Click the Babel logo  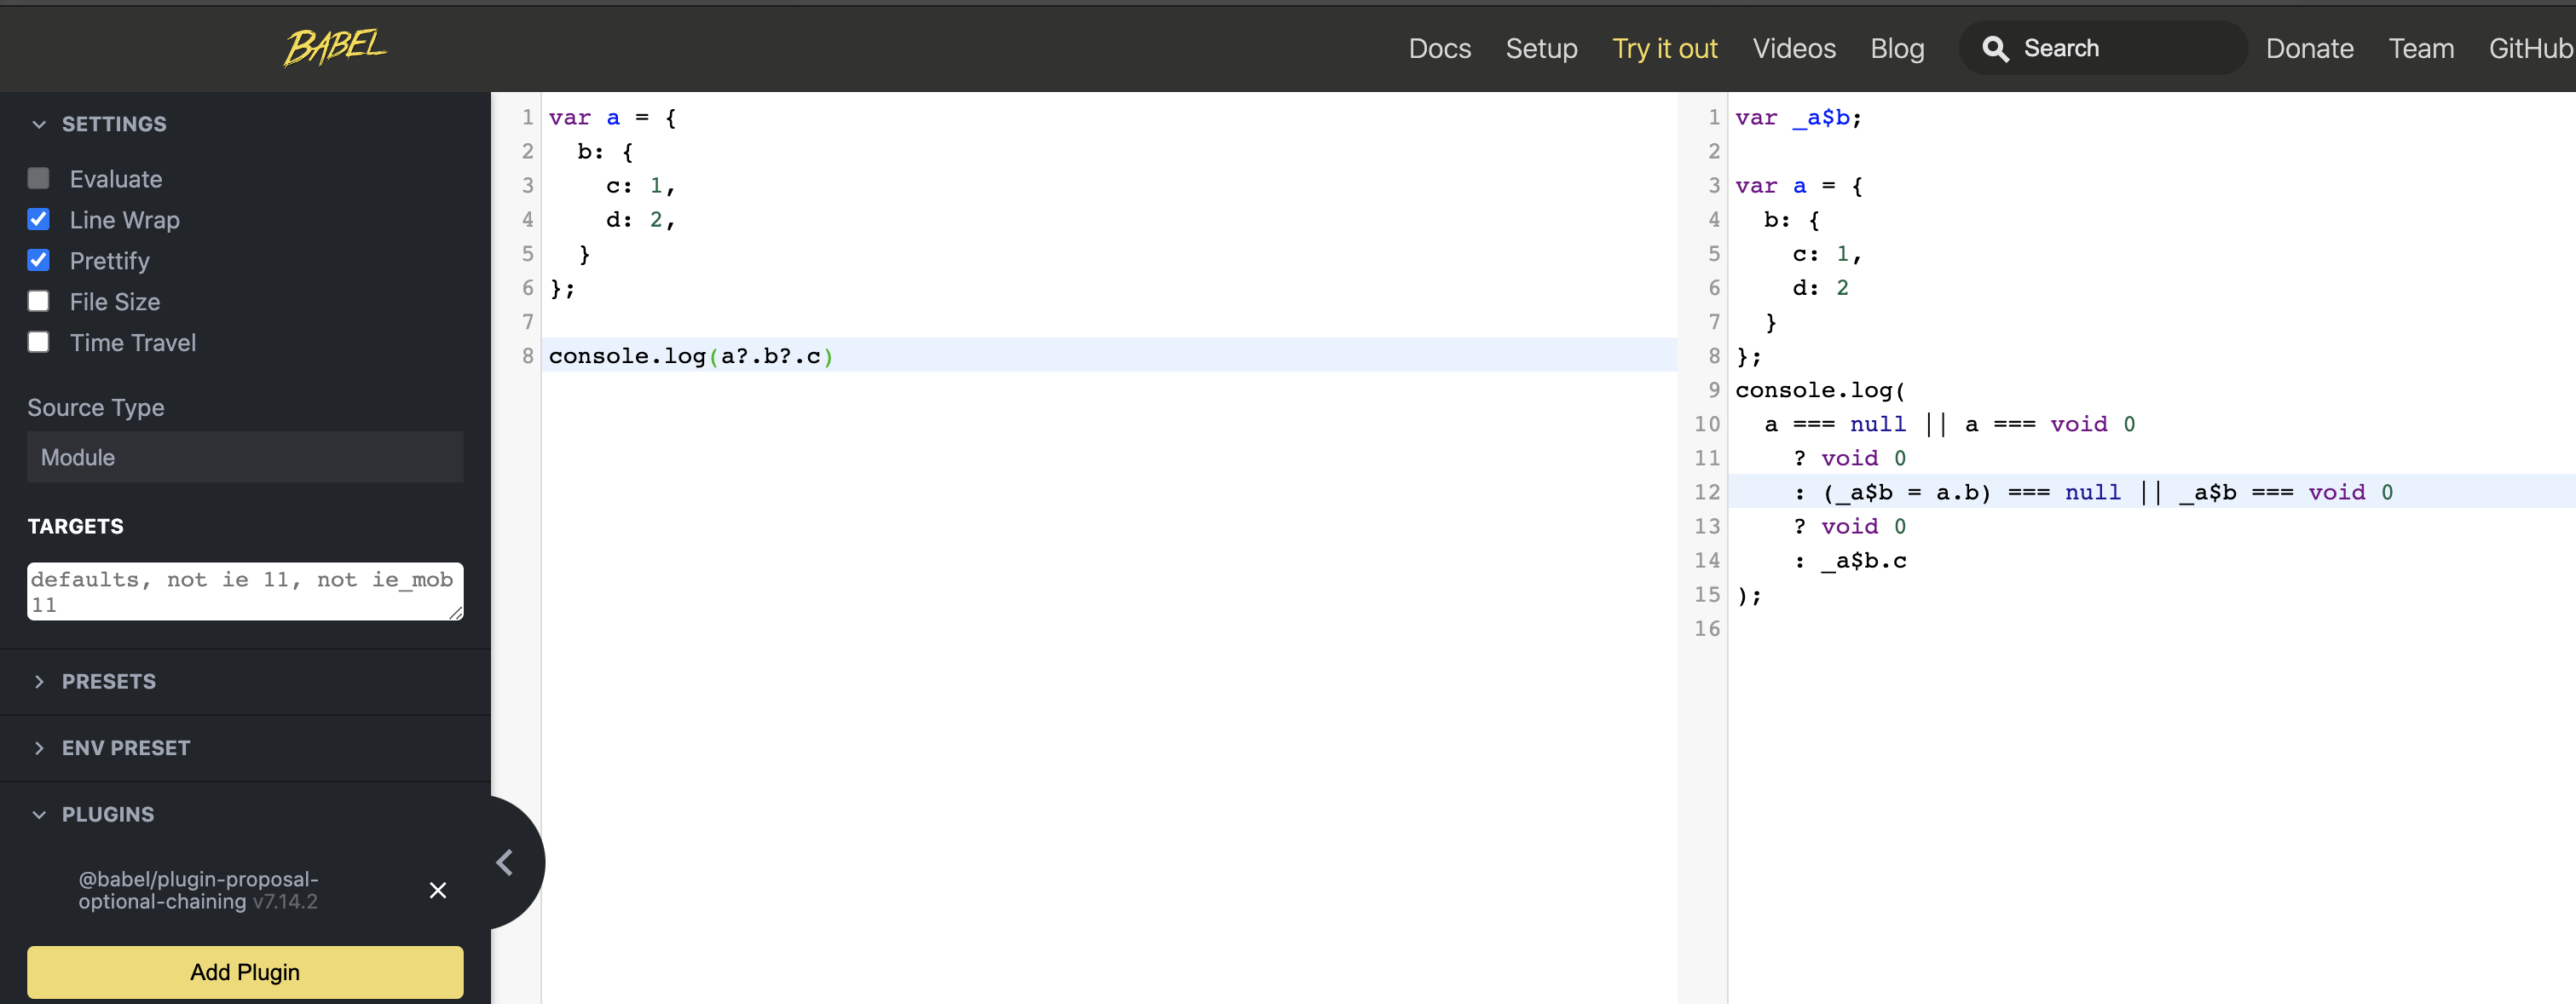coord(335,46)
